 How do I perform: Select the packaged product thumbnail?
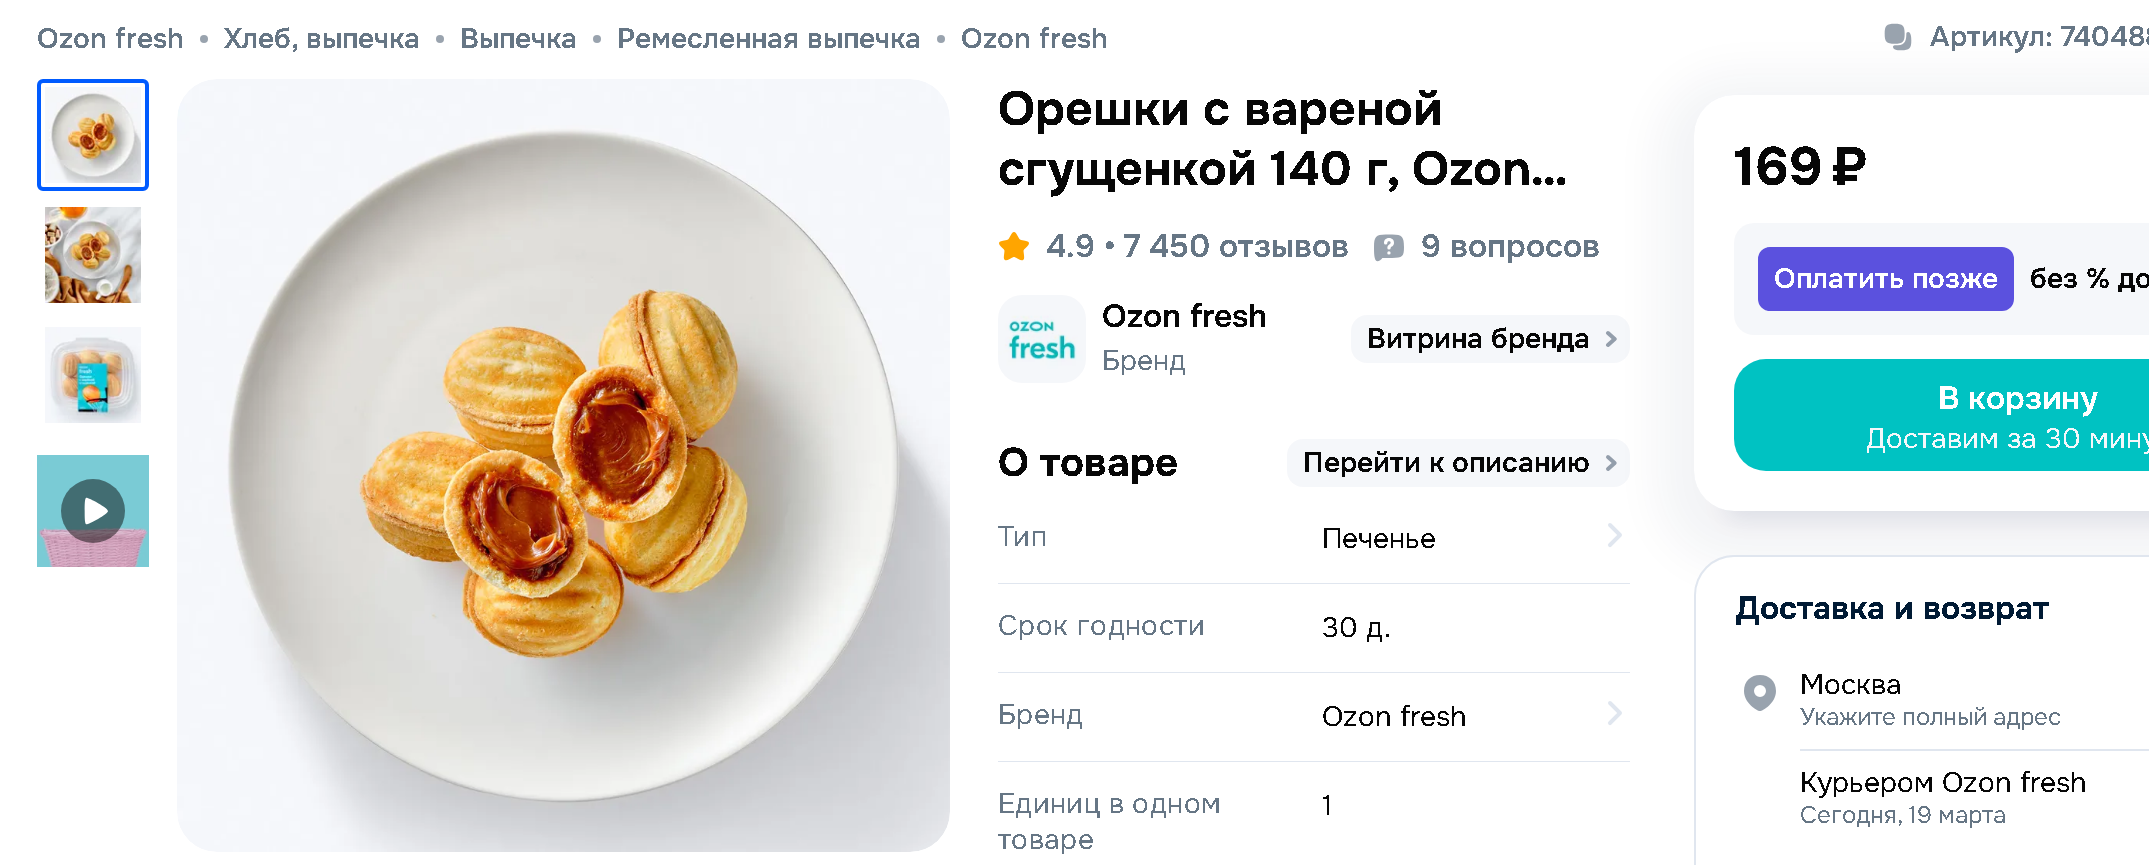click(x=93, y=375)
